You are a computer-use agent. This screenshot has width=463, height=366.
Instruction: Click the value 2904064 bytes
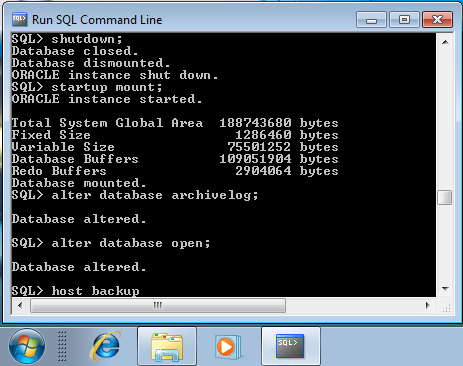(287, 171)
